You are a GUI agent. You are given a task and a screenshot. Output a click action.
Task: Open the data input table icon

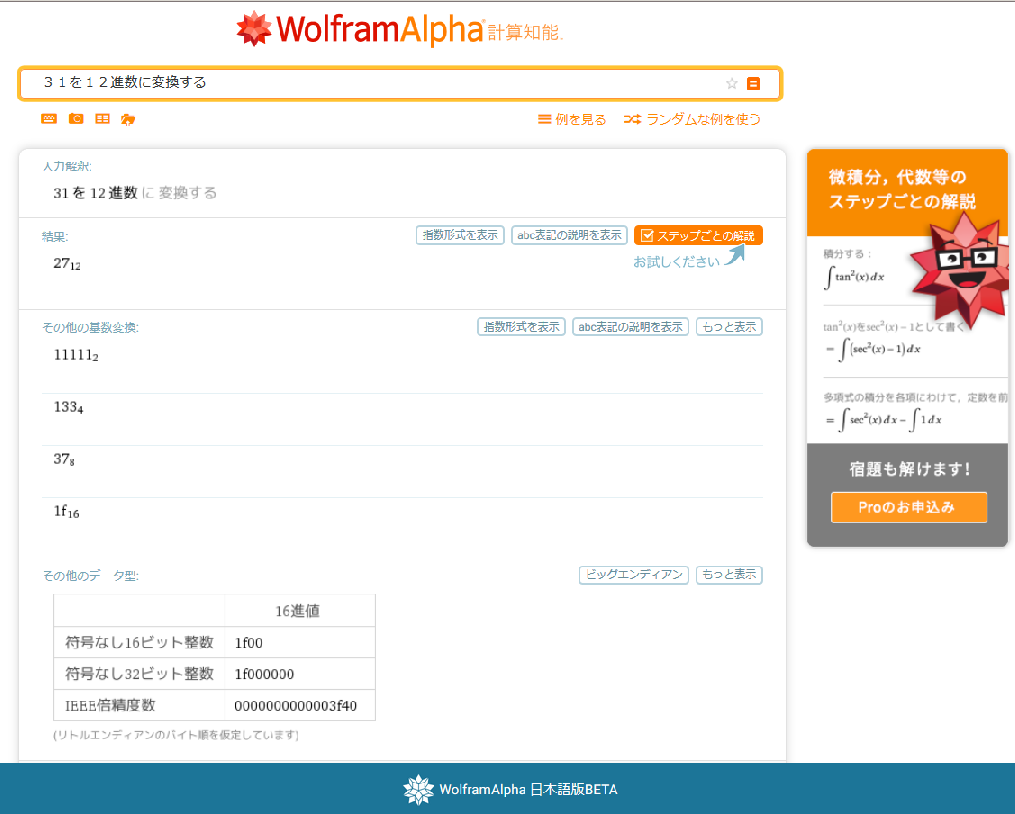102,119
